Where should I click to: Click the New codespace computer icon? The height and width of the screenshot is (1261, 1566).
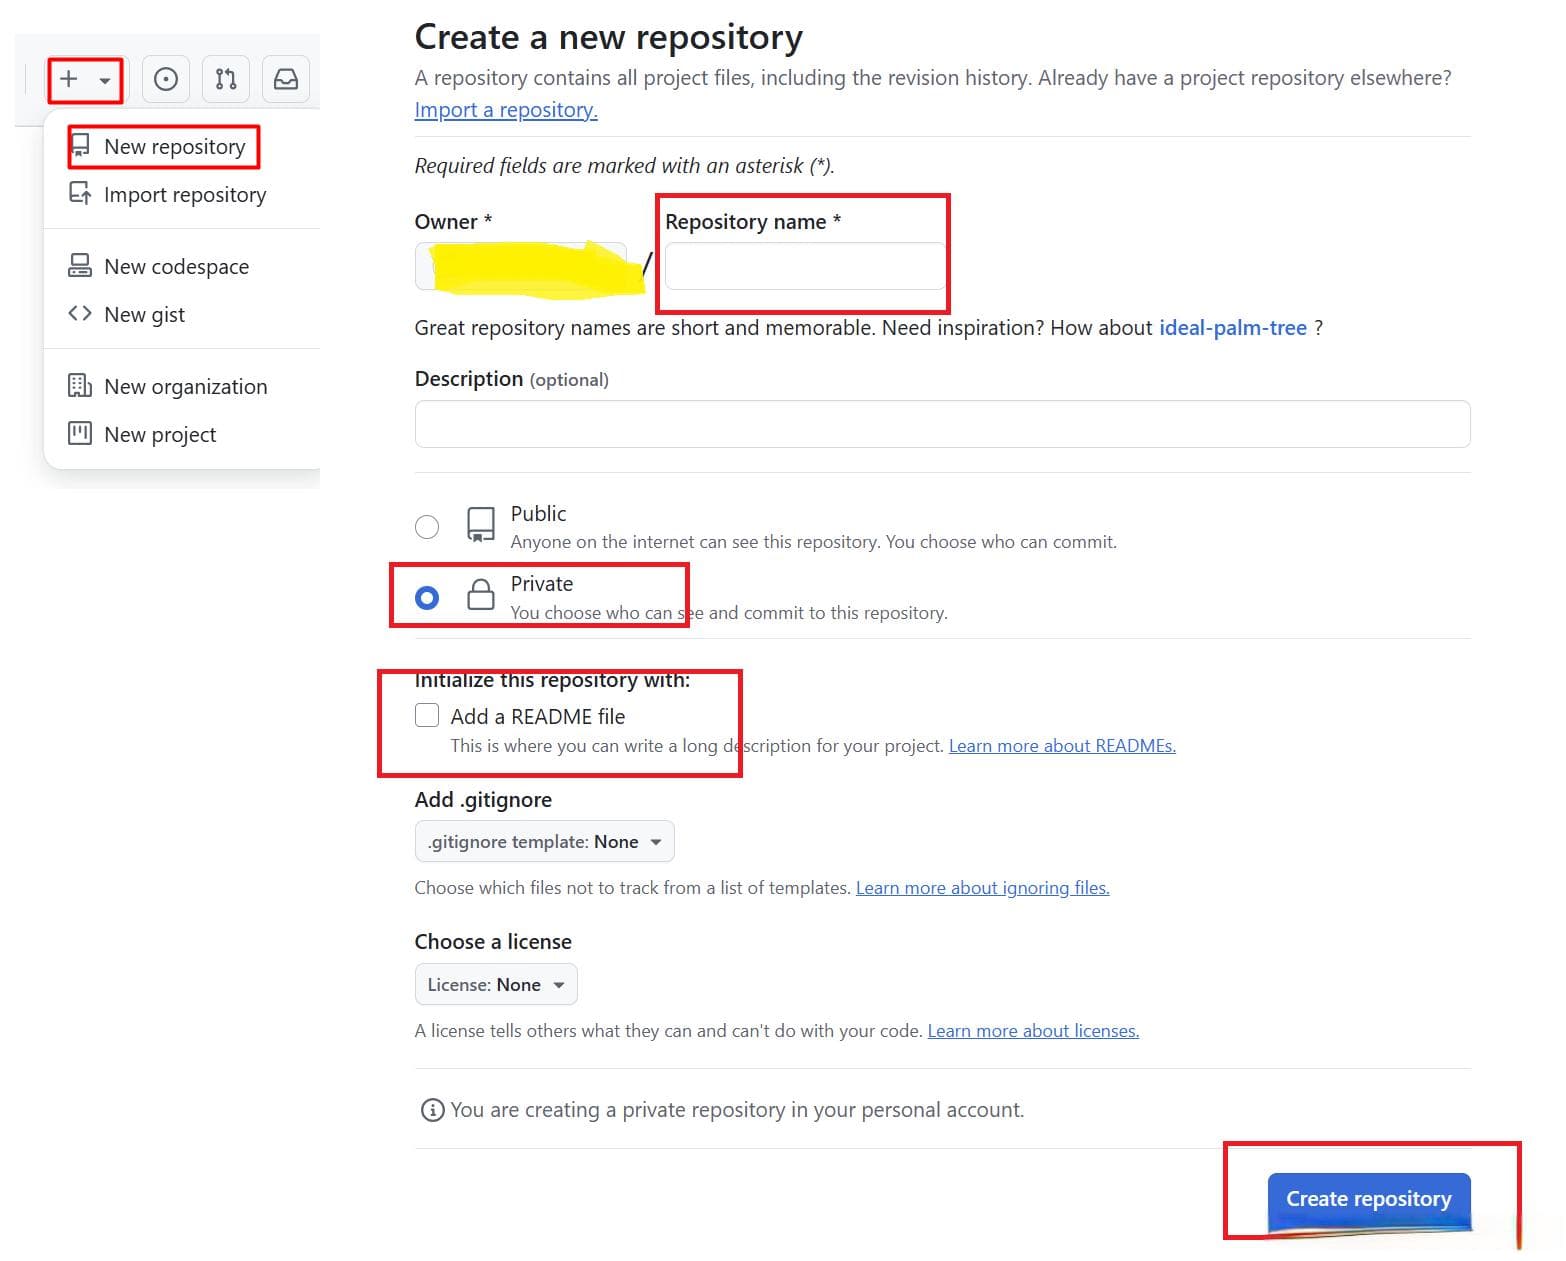(x=79, y=265)
